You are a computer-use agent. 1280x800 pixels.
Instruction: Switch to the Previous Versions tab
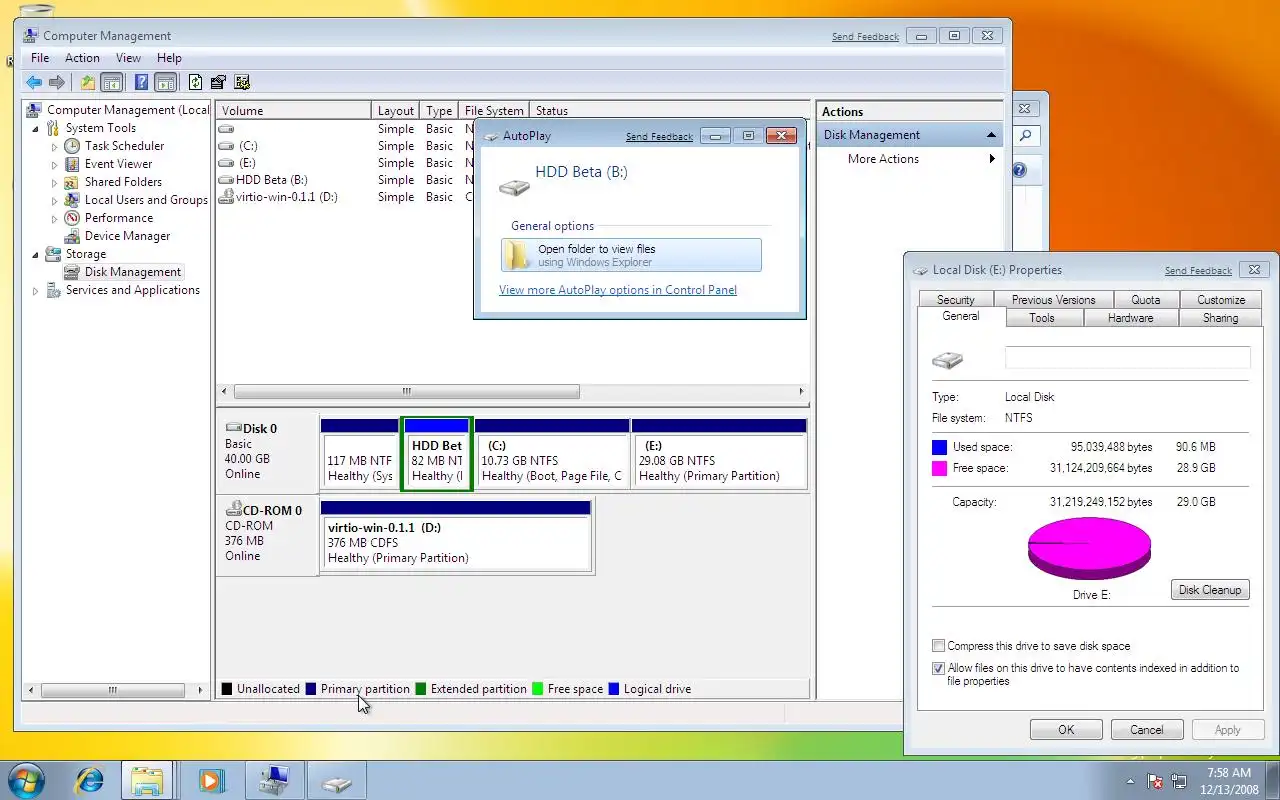pyautogui.click(x=1053, y=300)
